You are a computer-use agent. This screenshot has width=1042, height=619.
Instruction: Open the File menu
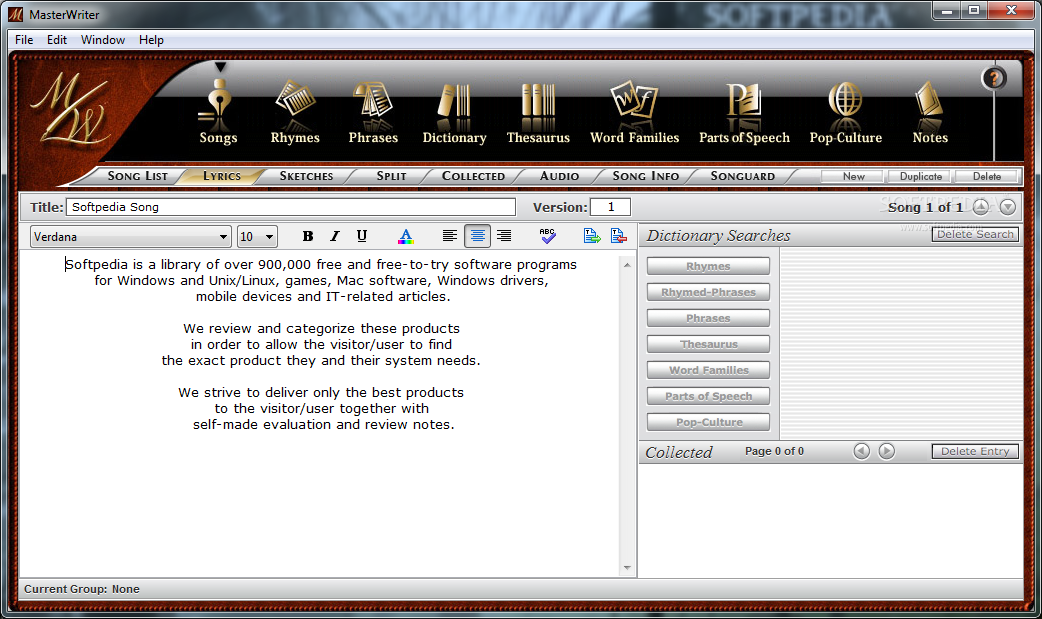[x=24, y=40]
